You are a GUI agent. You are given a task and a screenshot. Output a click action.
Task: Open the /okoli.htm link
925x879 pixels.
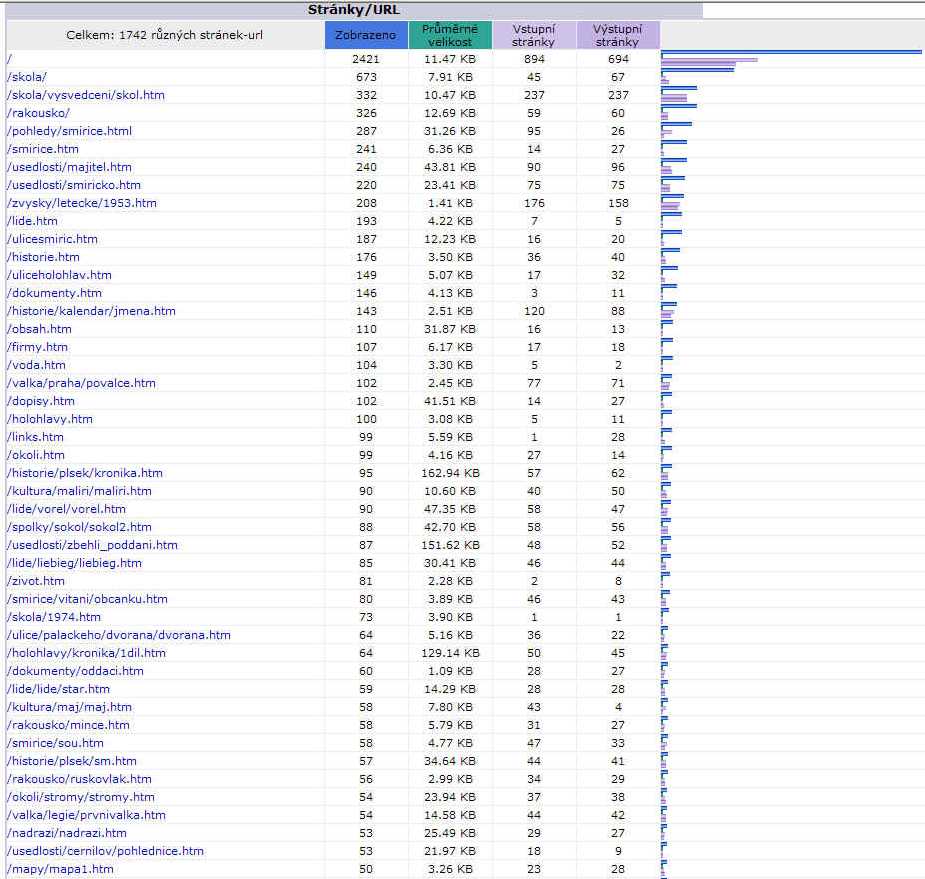(x=35, y=455)
